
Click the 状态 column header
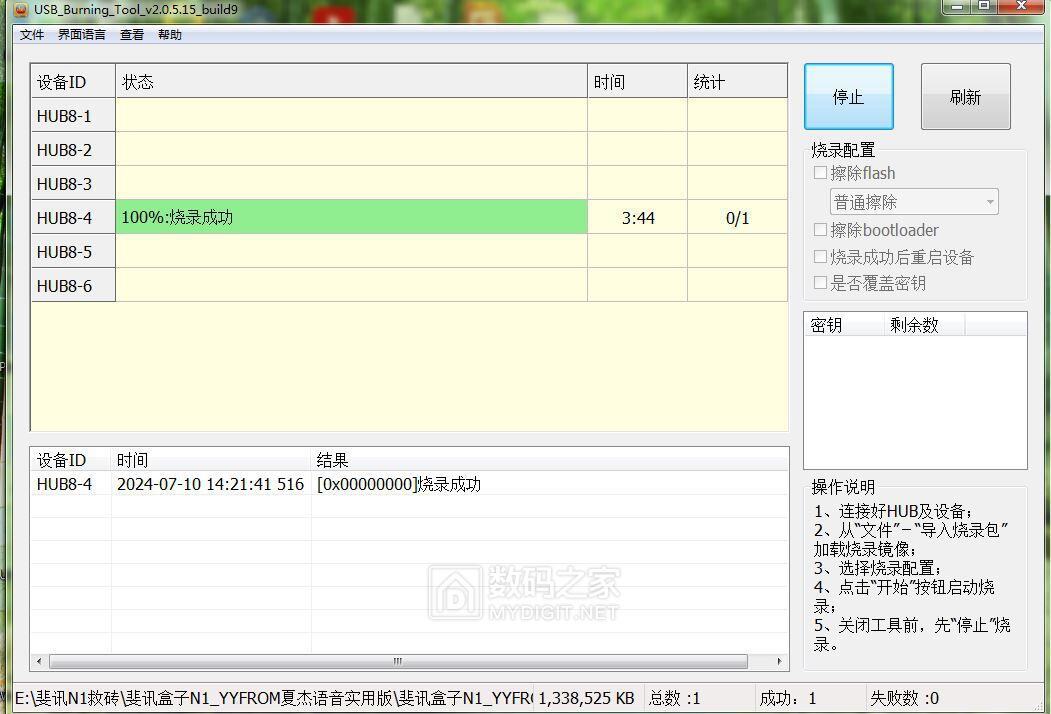(x=352, y=82)
